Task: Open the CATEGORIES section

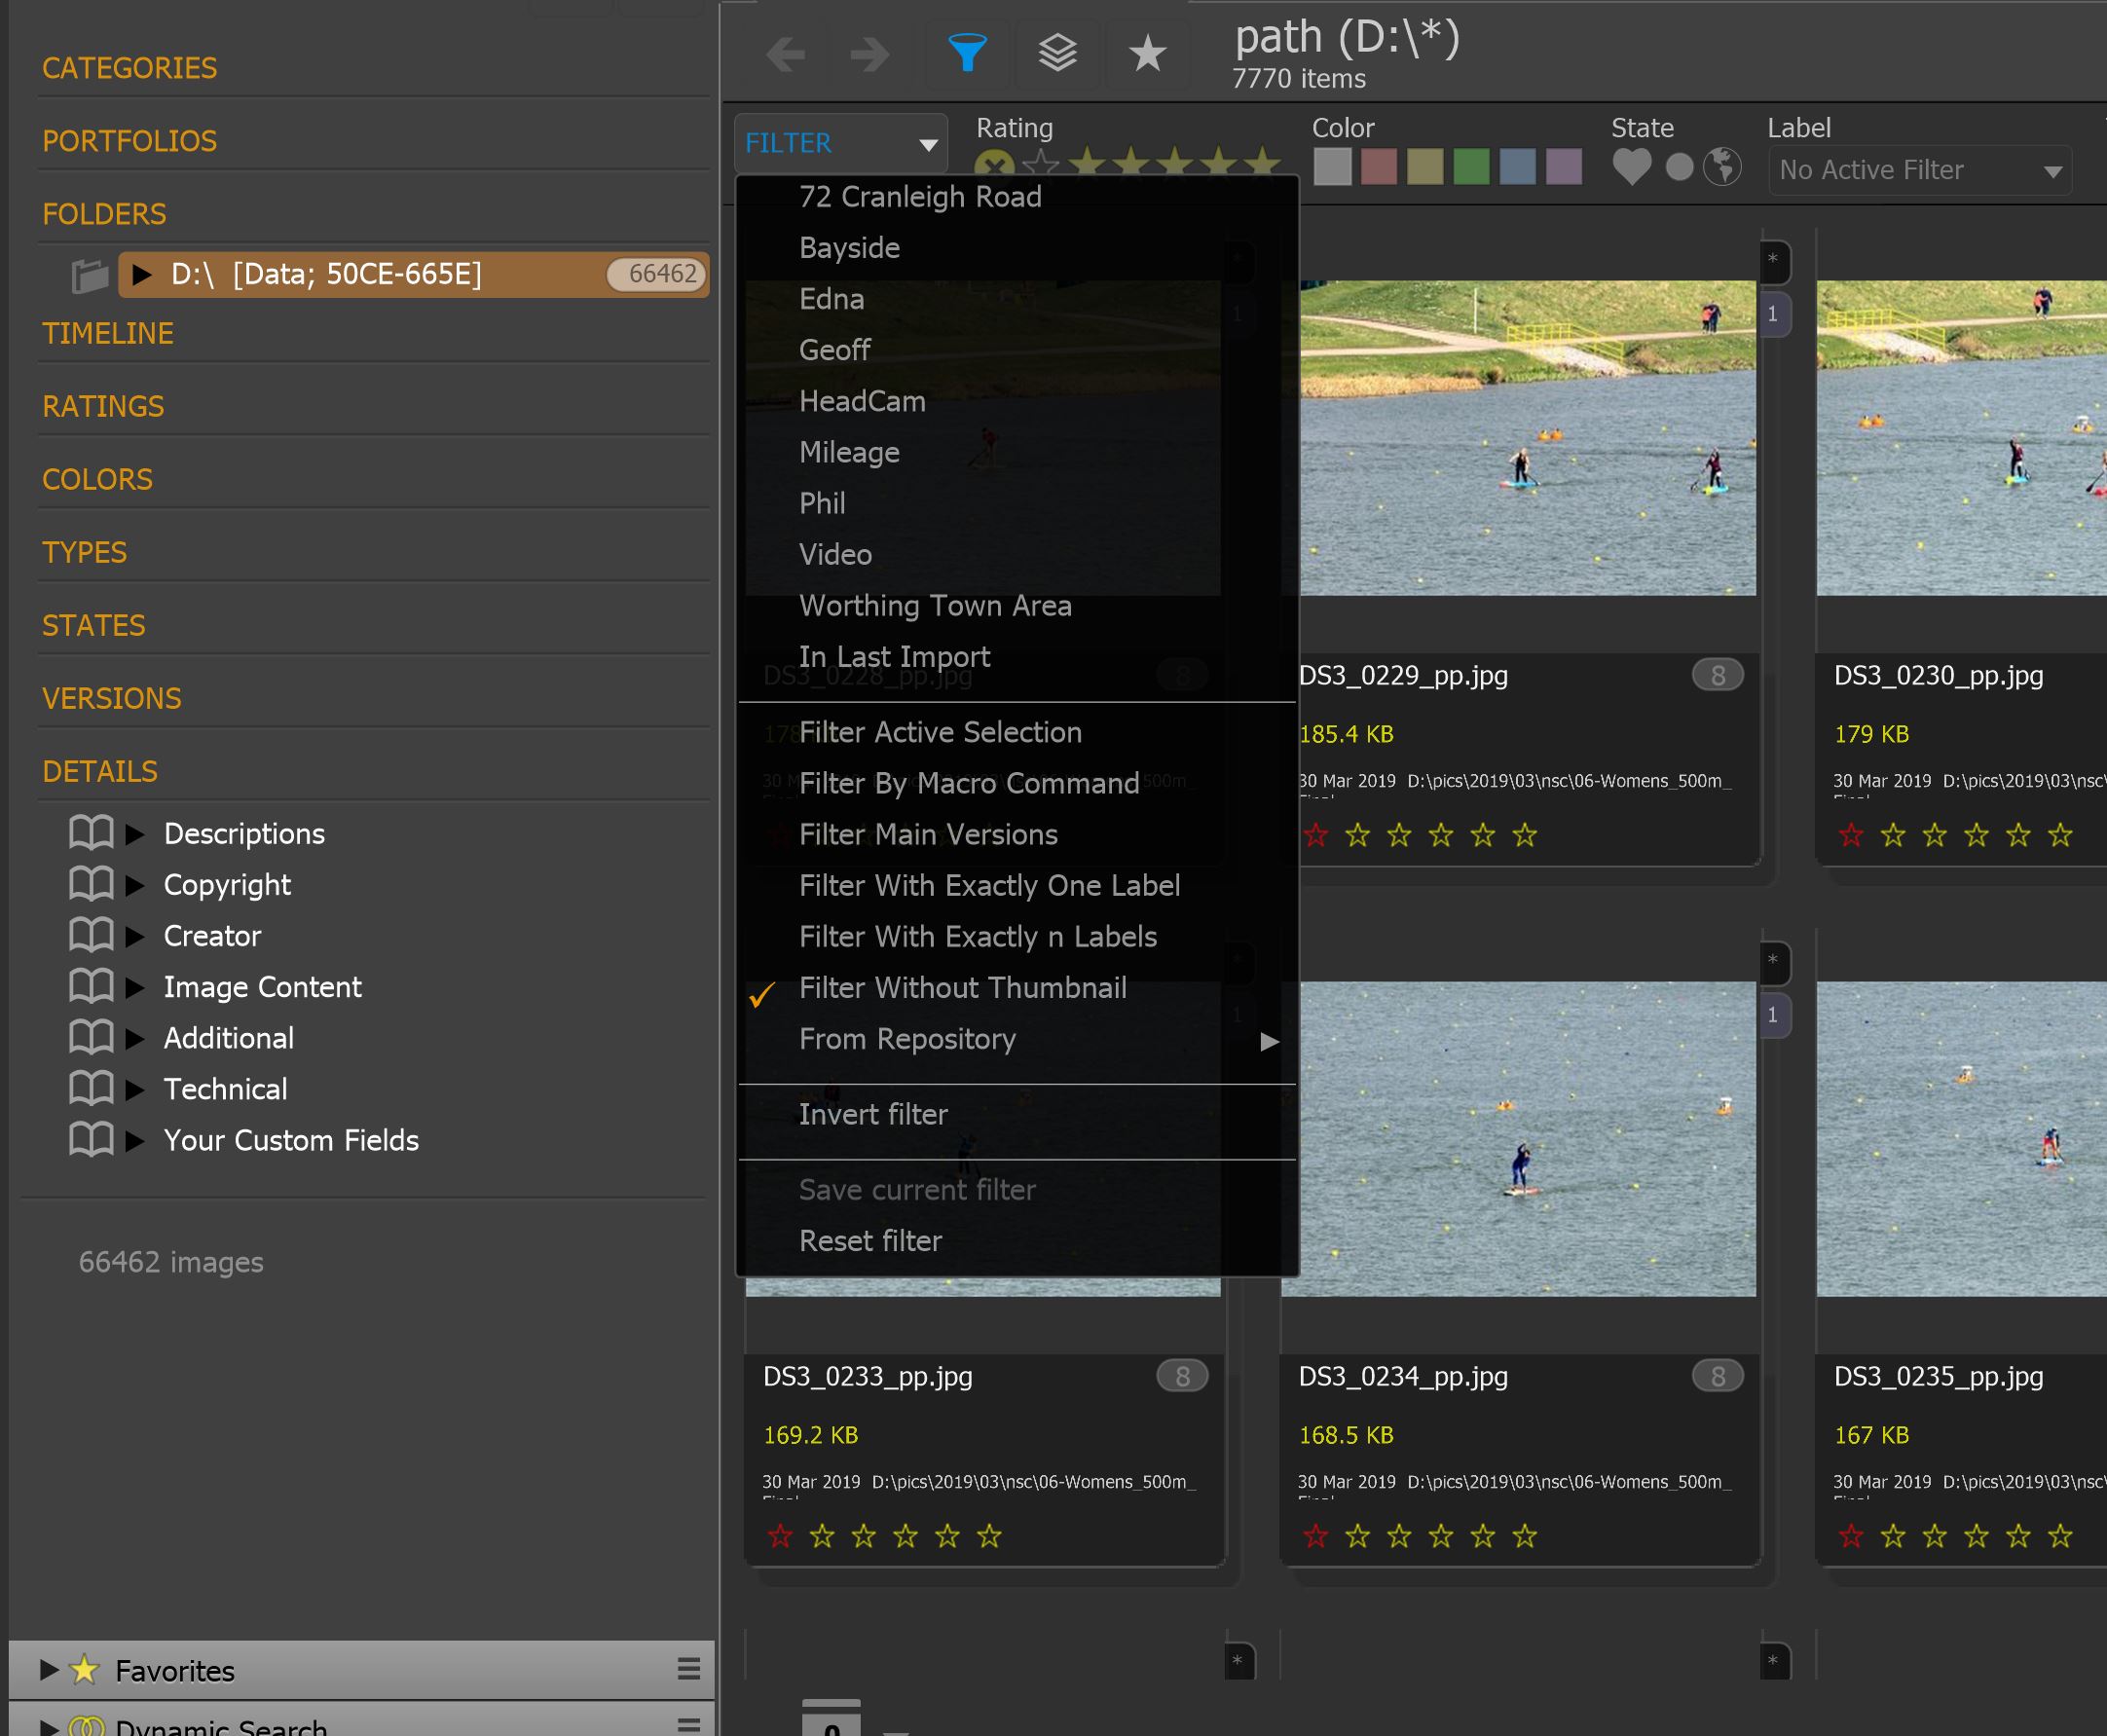Action: pyautogui.click(x=129, y=68)
